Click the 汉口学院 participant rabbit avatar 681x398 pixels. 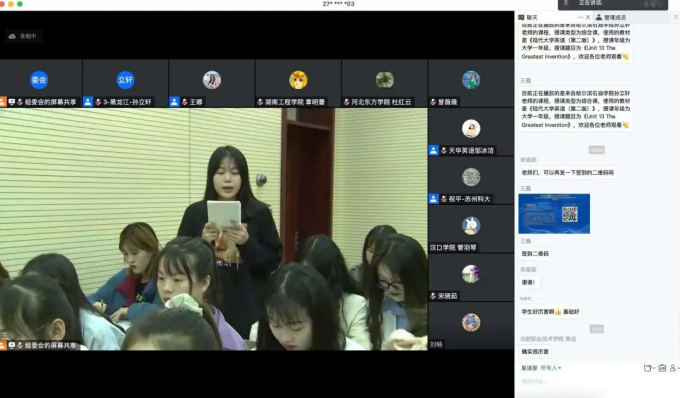click(x=471, y=226)
